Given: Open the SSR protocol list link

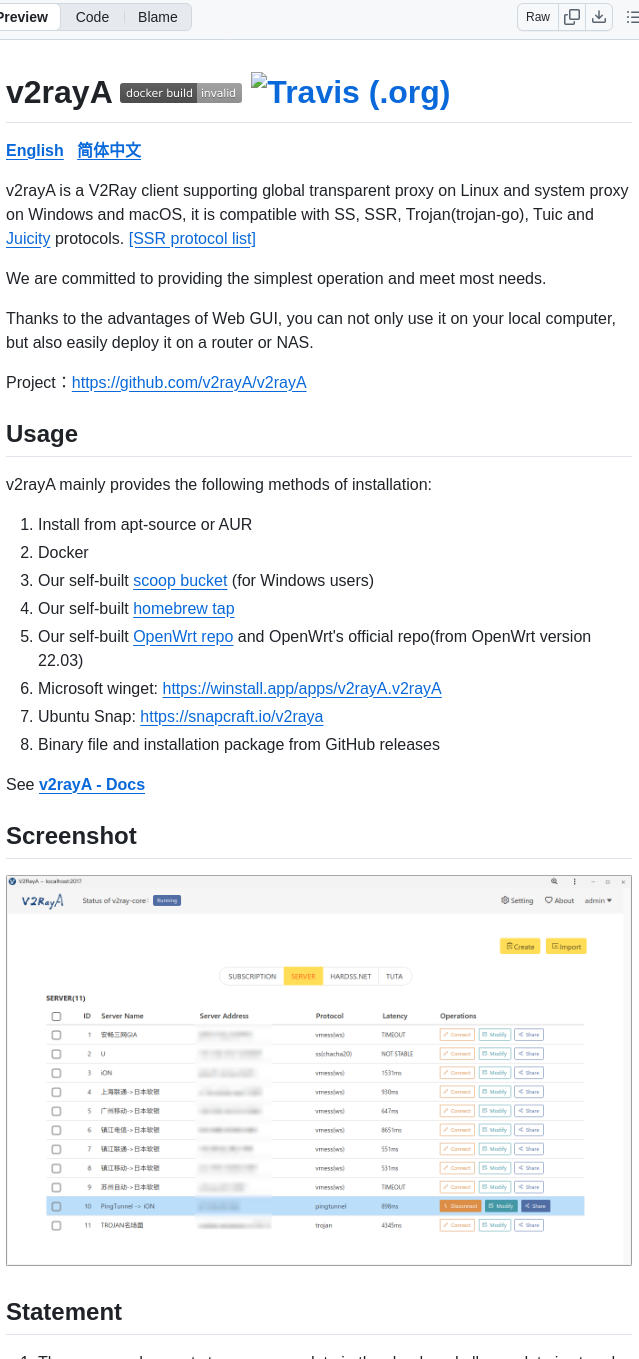Looking at the screenshot, I should [x=192, y=239].
